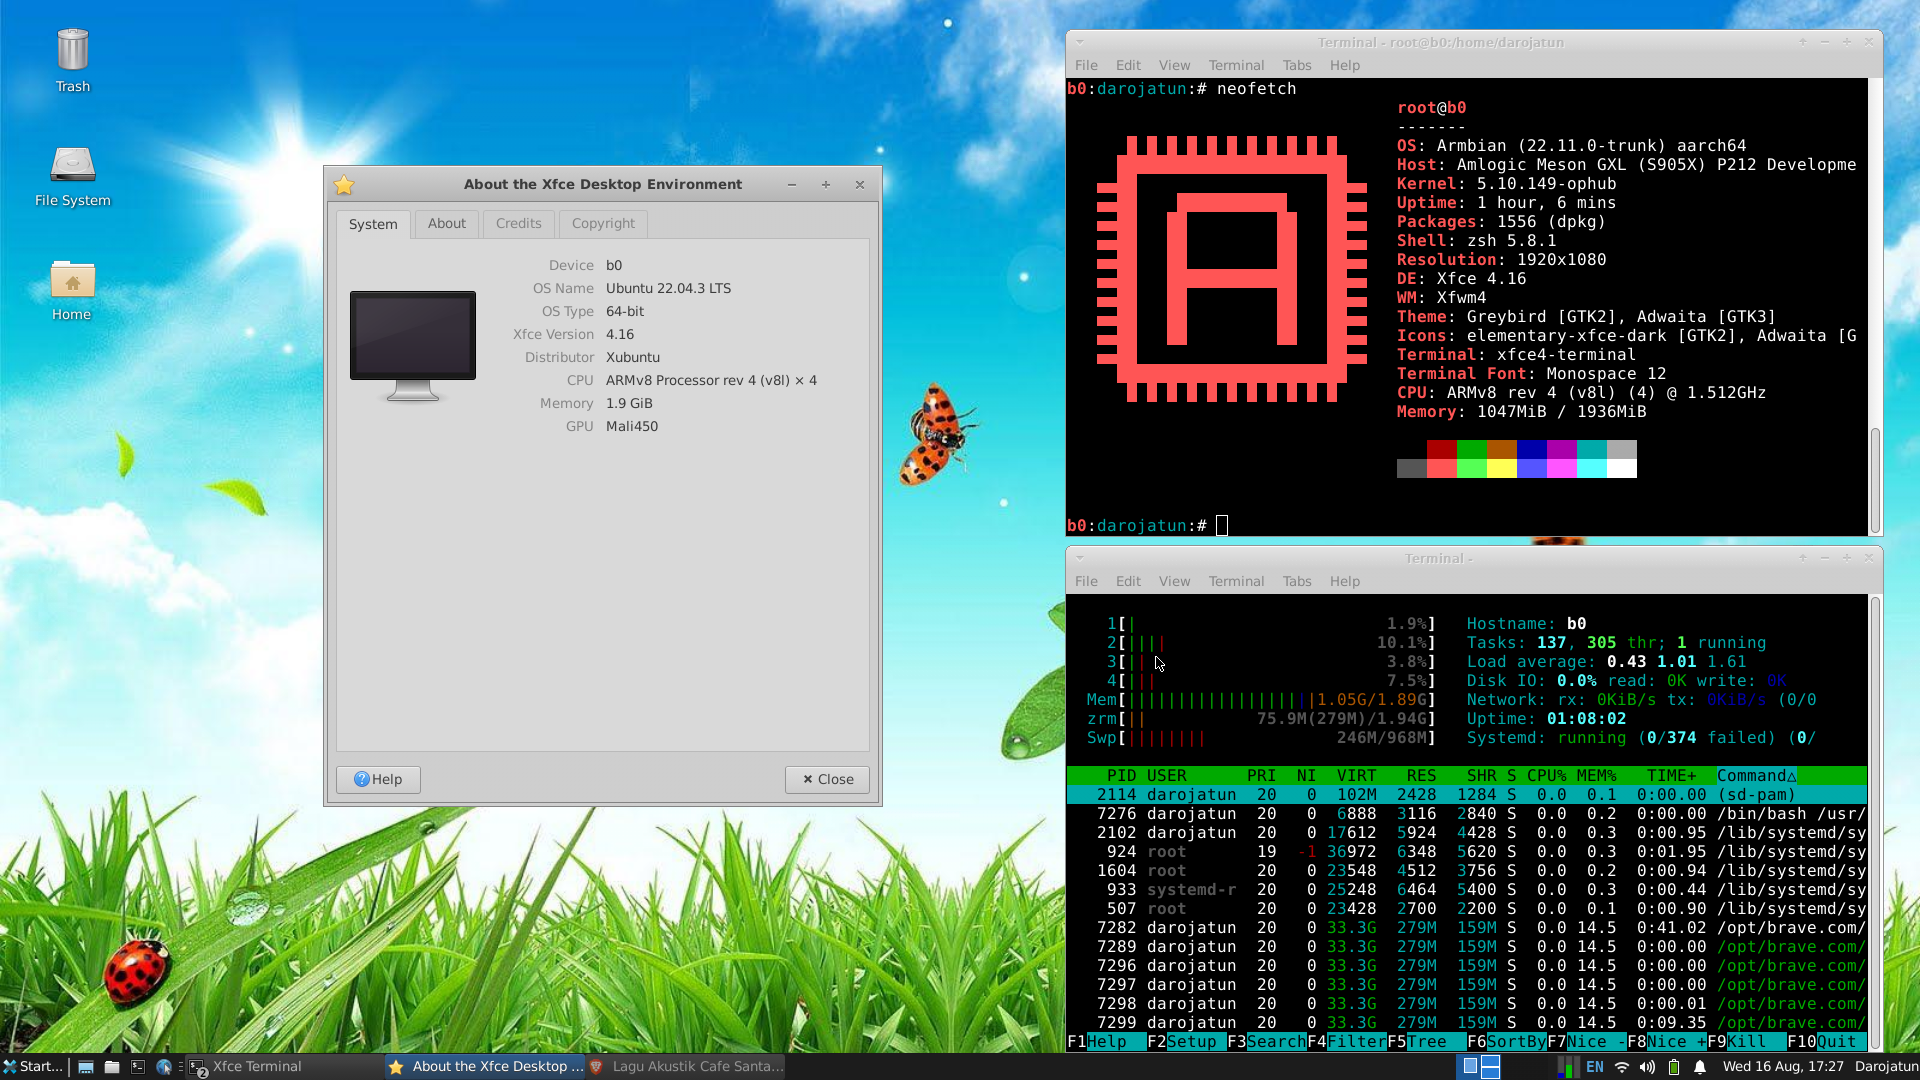Launch the web browser panel icon
This screenshot has width=1920, height=1080.
coord(164,1067)
